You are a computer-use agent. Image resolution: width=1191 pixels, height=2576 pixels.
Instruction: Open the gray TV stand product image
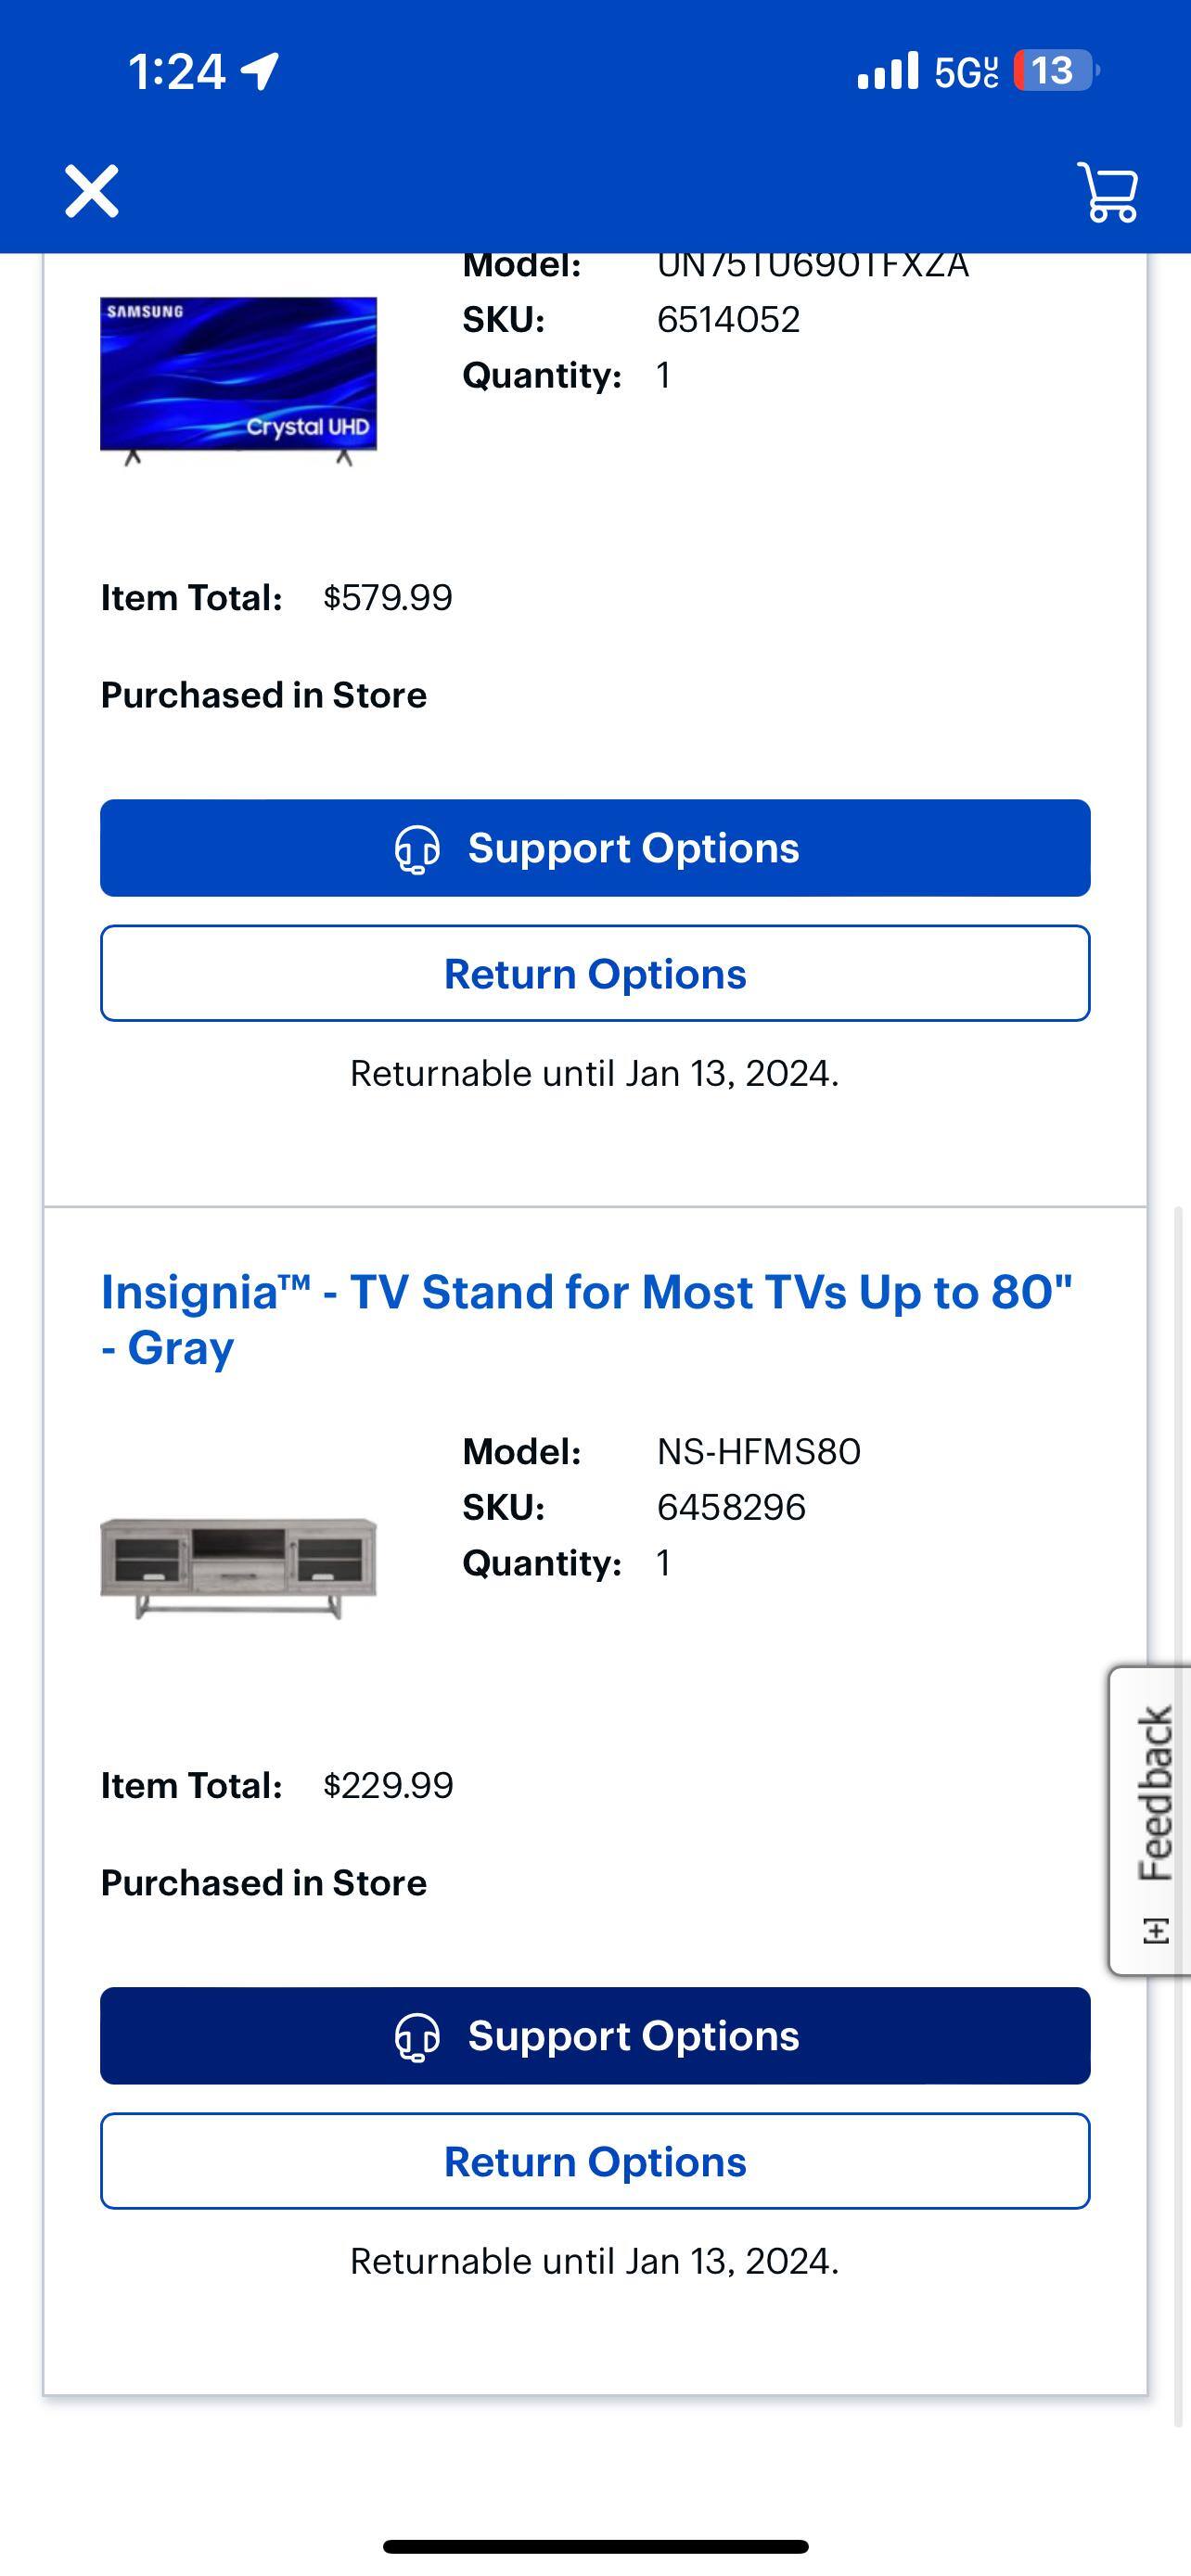(x=238, y=1567)
